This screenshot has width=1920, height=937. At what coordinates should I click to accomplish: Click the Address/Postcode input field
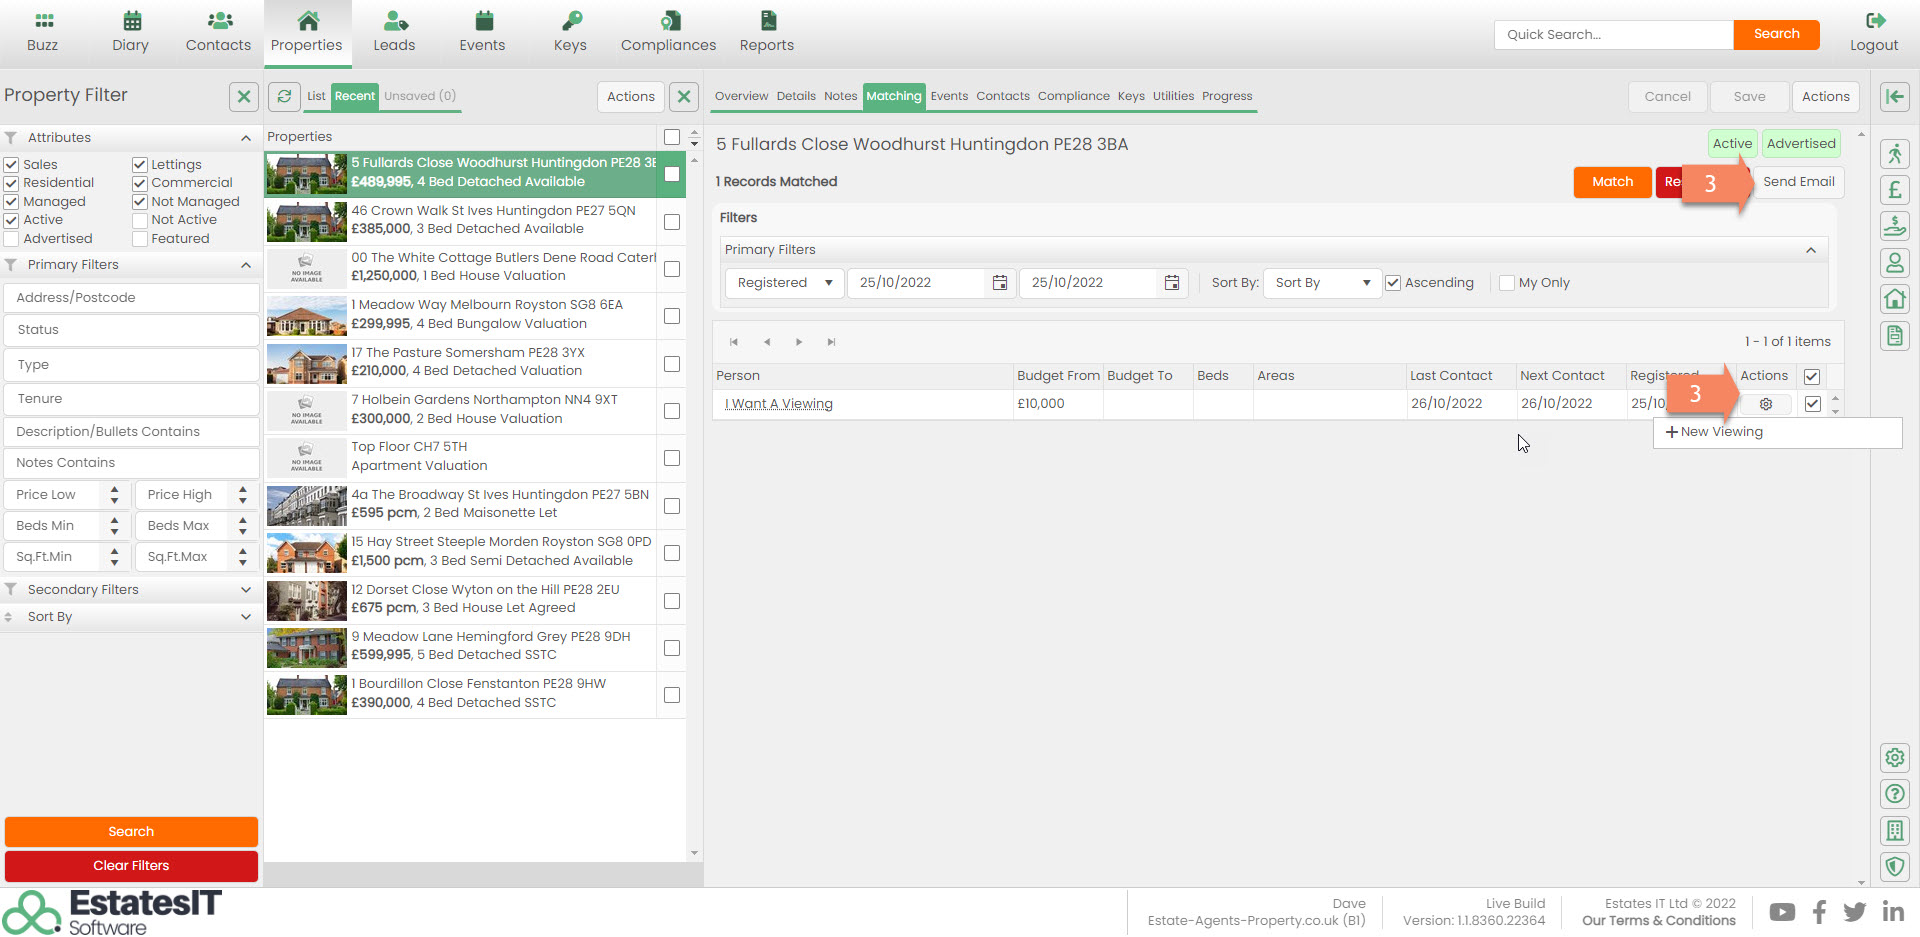point(131,298)
